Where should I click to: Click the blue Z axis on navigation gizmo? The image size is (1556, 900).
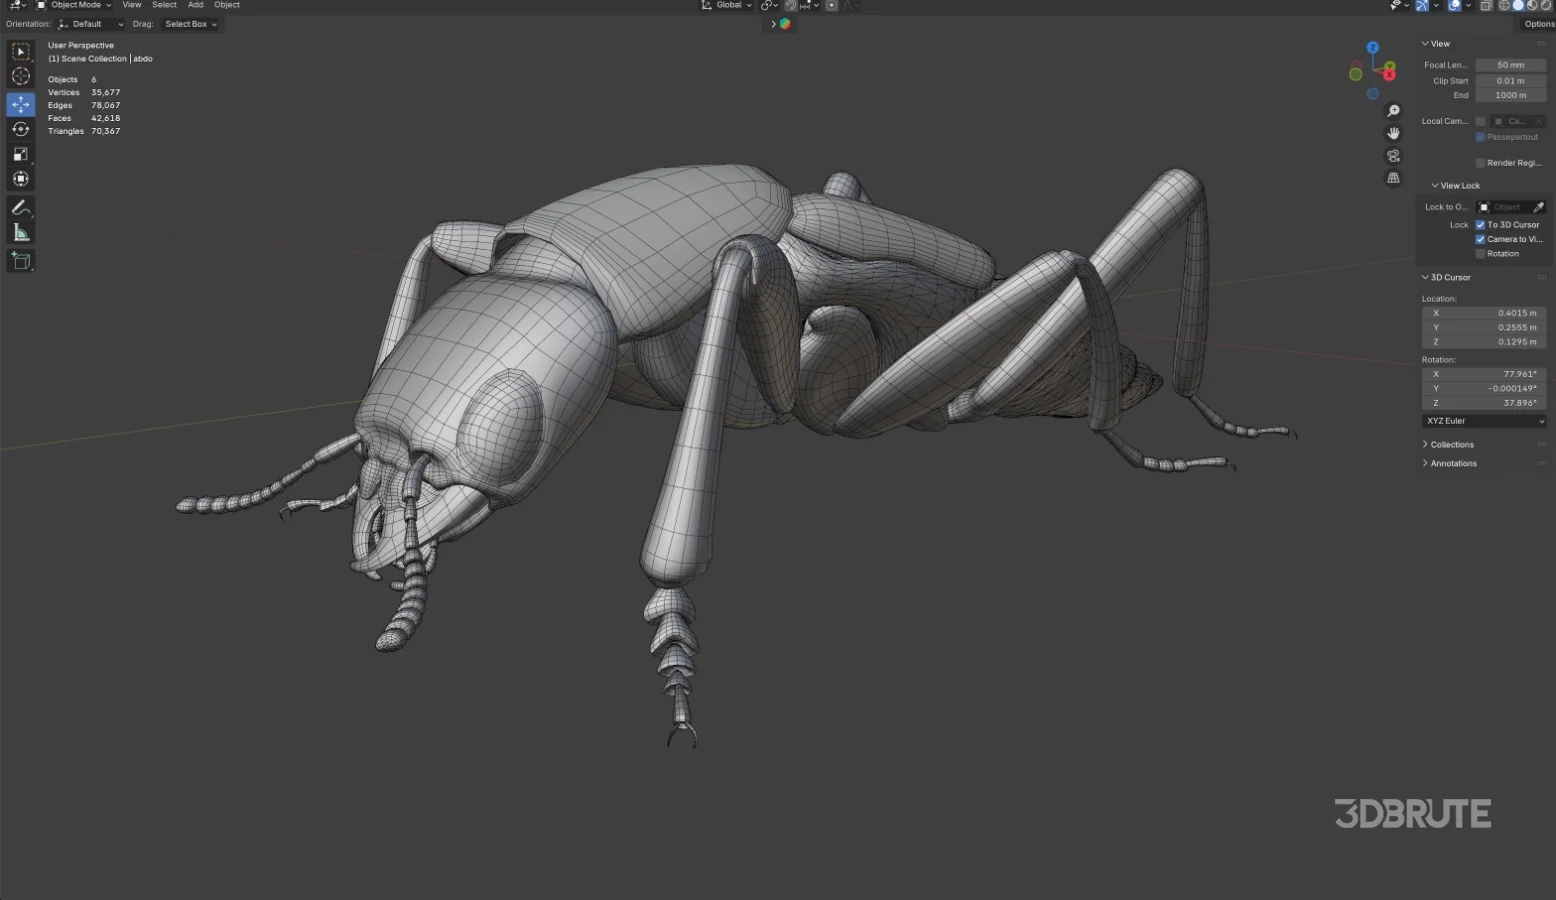[1373, 48]
